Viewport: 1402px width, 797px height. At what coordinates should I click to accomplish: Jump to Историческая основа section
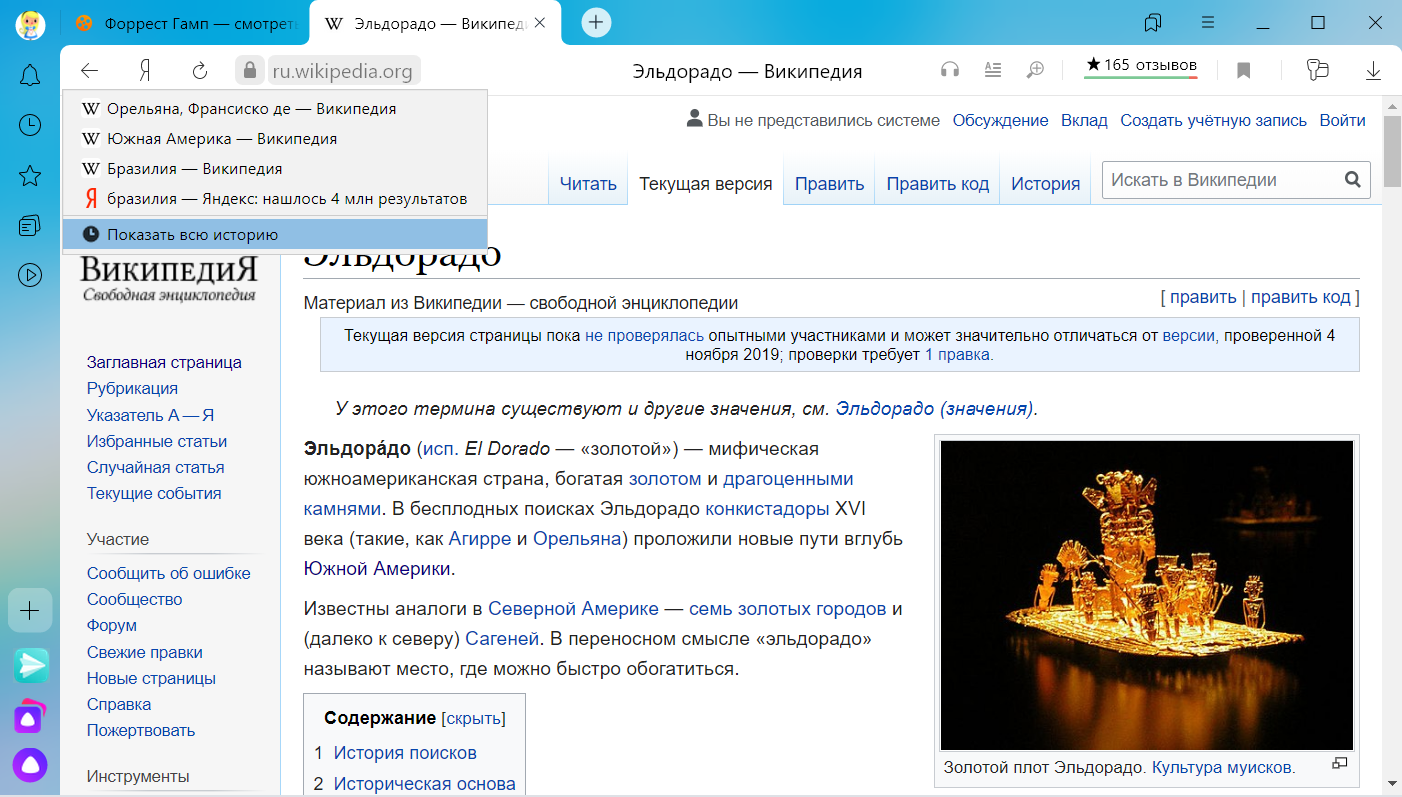[425, 784]
